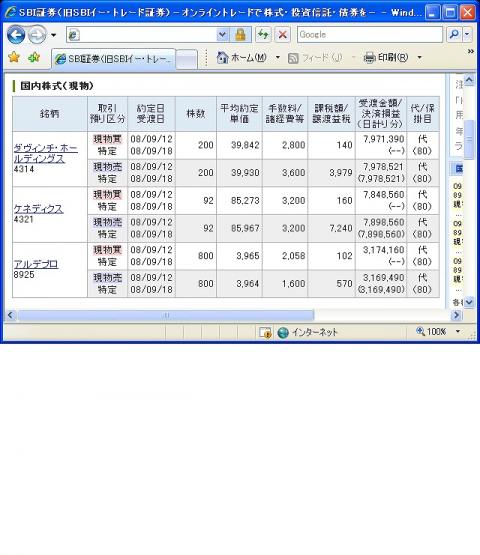Click the Home (ホーム) toolbar button
Image resolution: width=480 pixels, height=555 pixels.
[x=241, y=57]
